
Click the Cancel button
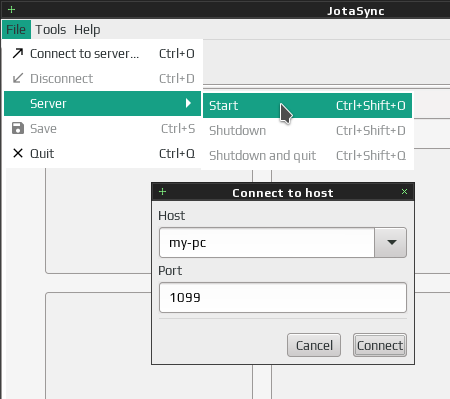pos(314,345)
